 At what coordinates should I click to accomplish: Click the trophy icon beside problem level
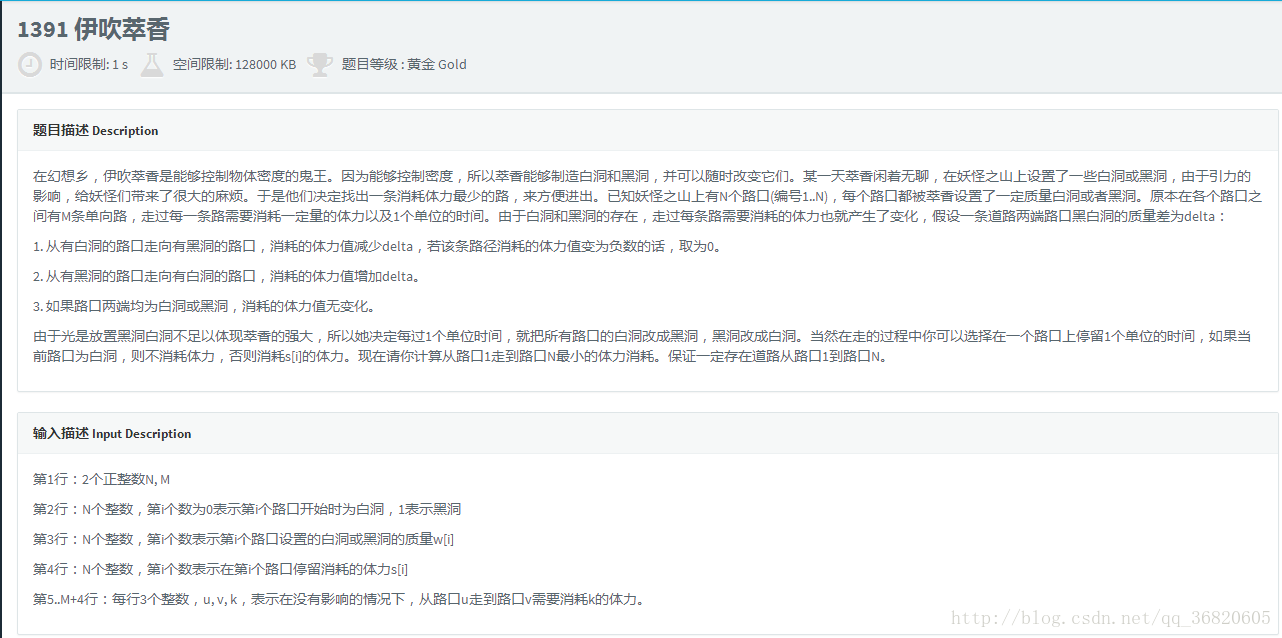click(x=320, y=65)
